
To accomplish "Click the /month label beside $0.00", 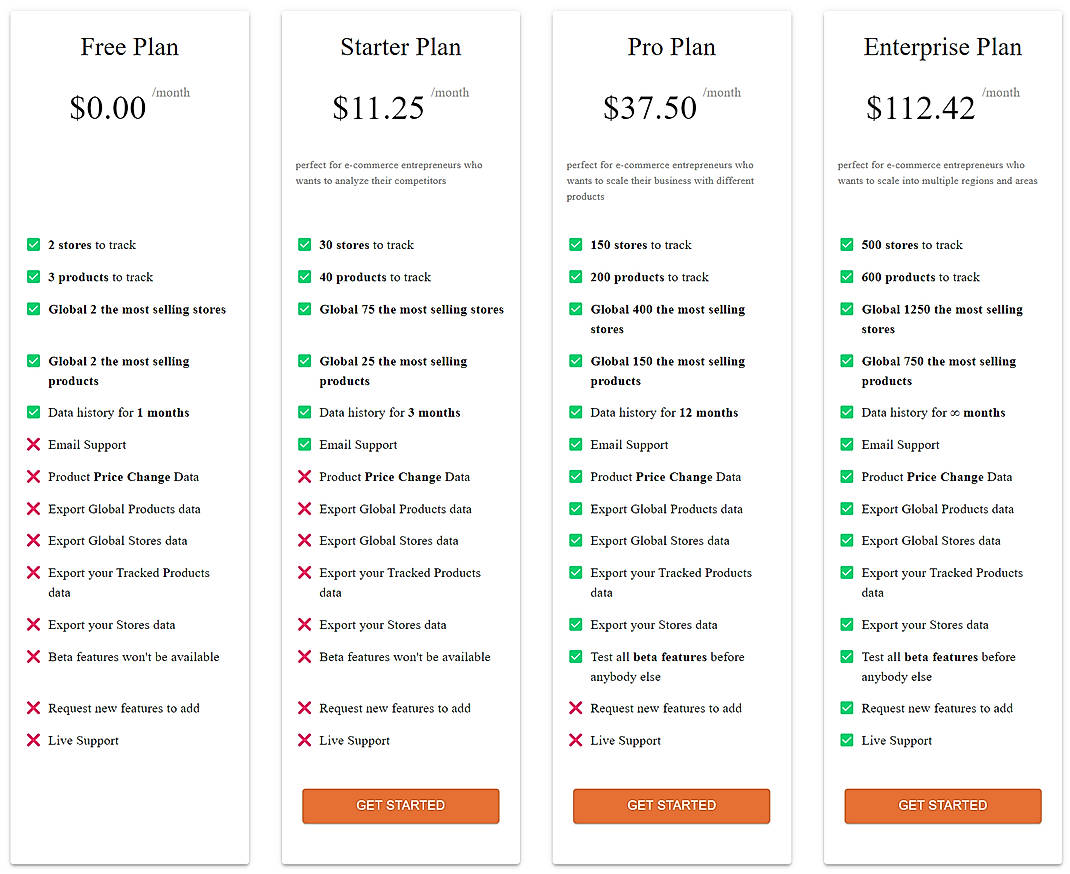I will (x=171, y=92).
